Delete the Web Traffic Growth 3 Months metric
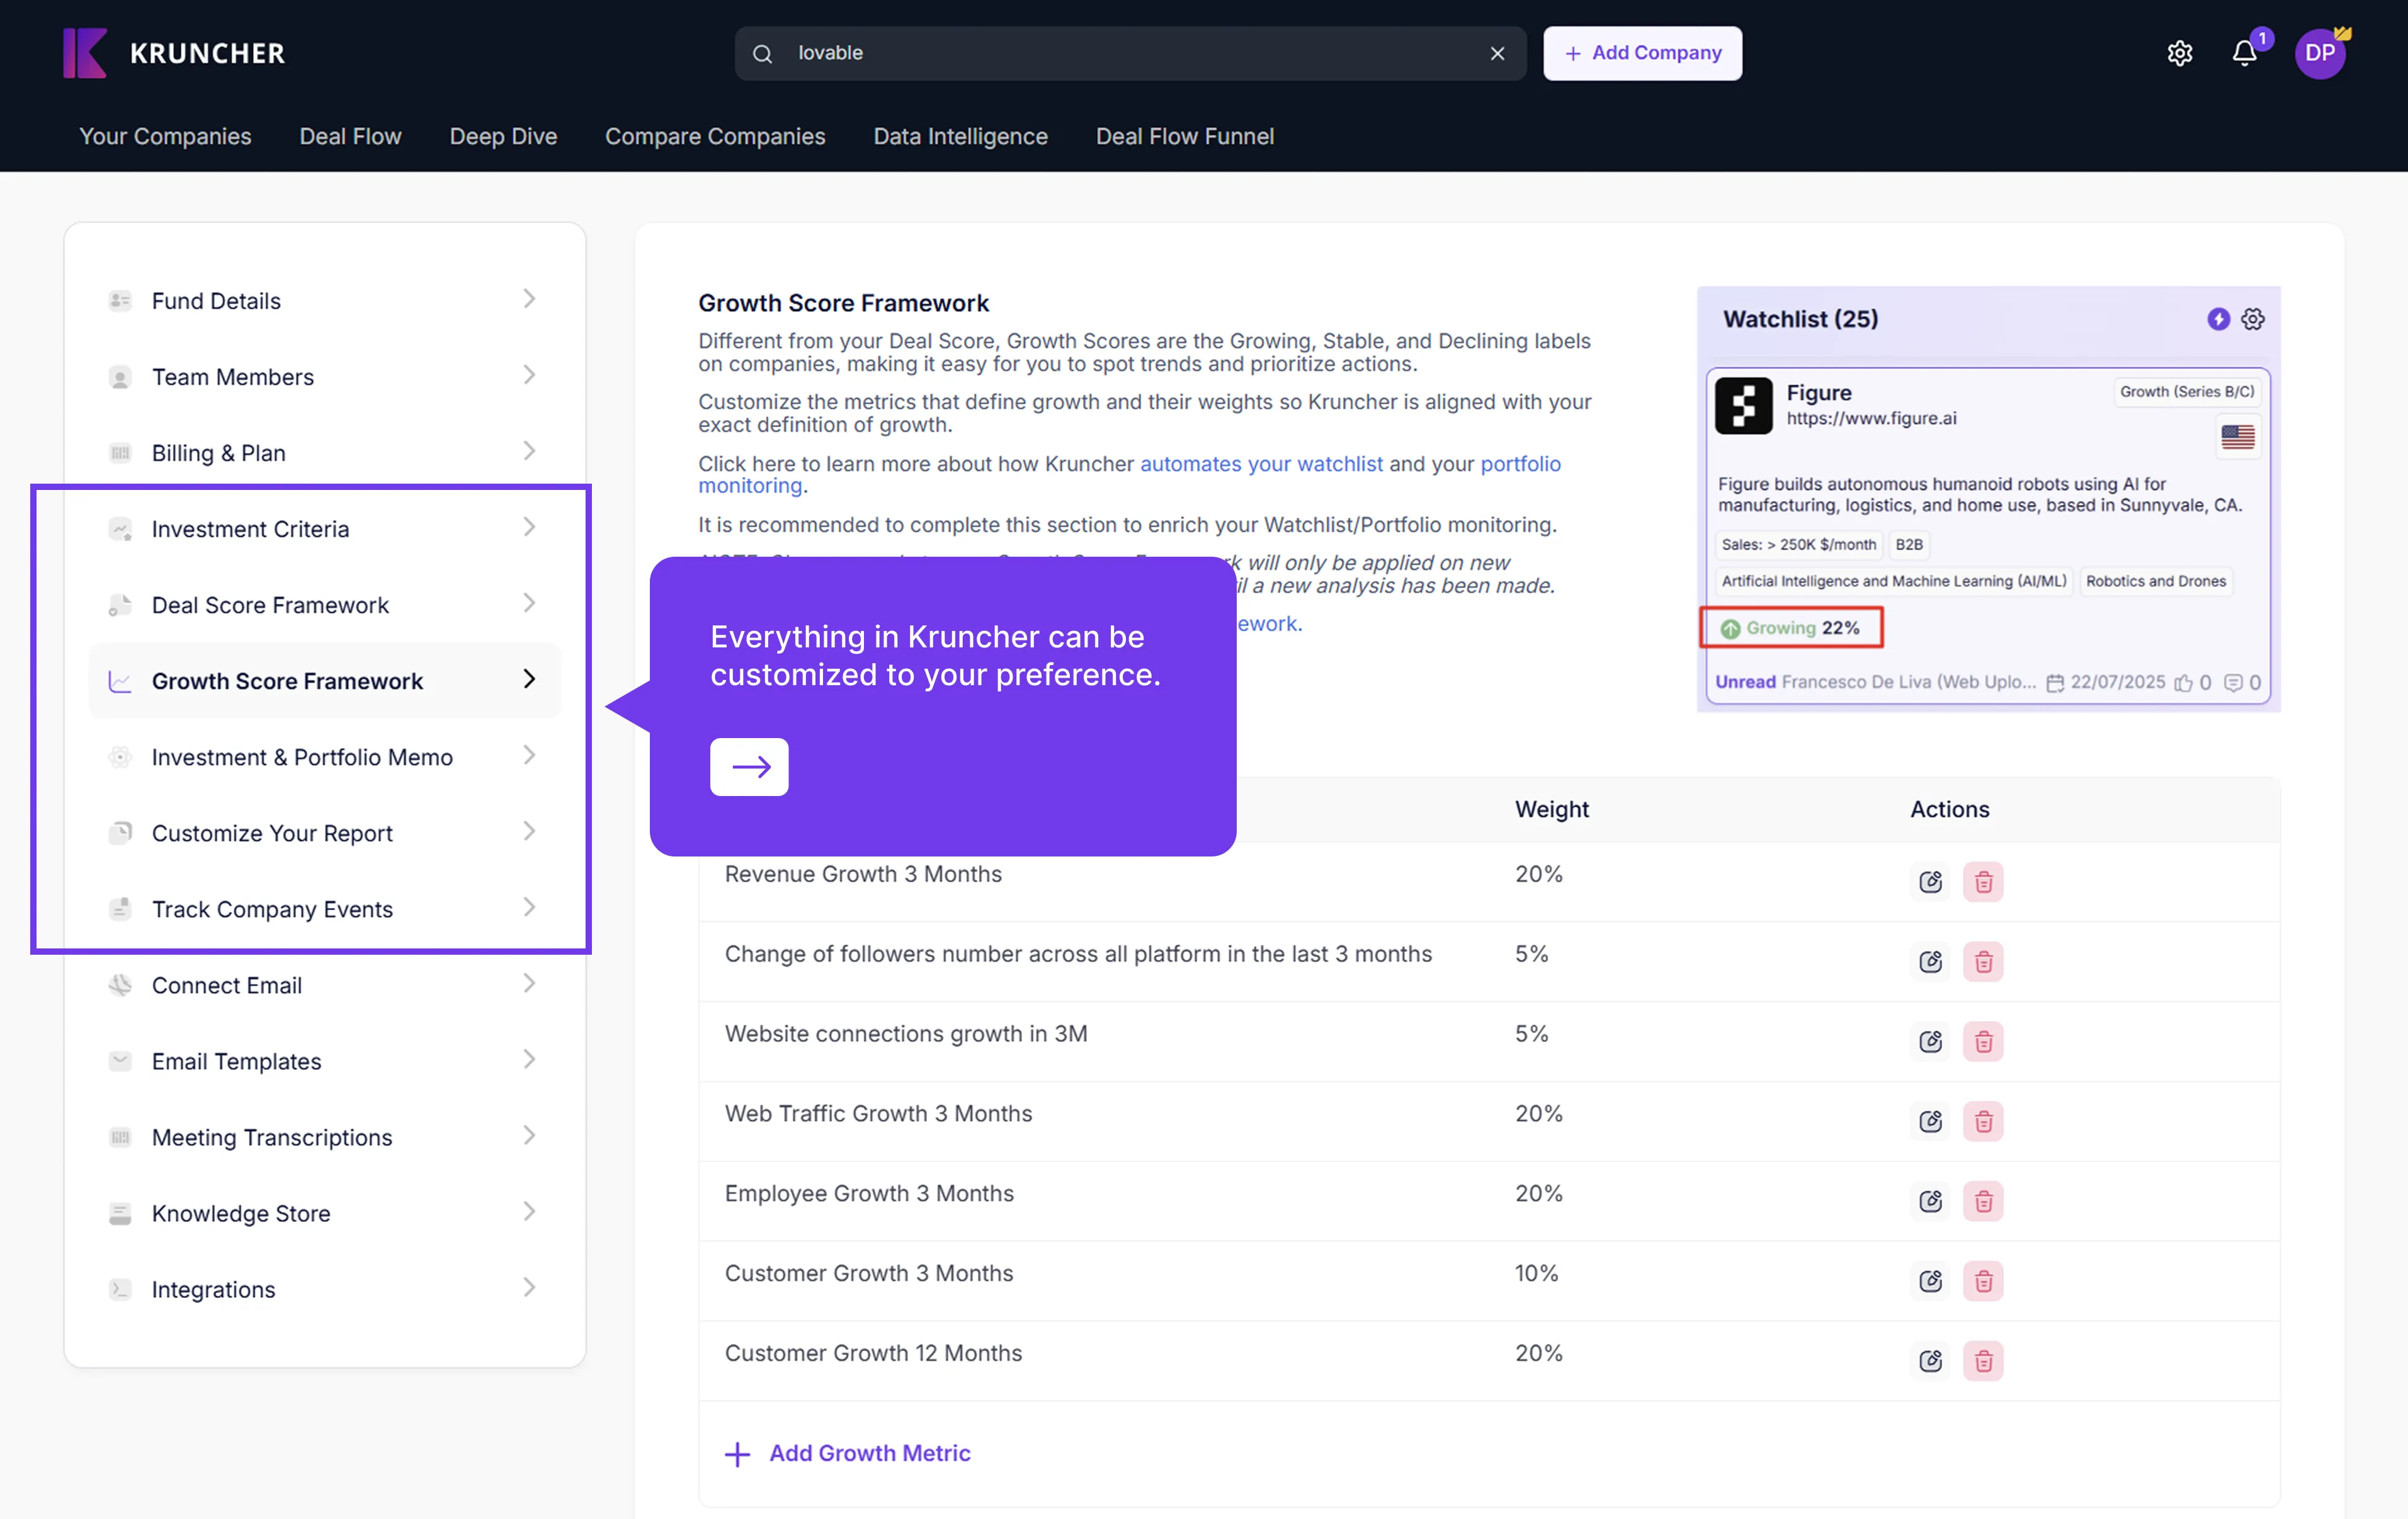2408x1519 pixels. pyautogui.click(x=1983, y=1122)
